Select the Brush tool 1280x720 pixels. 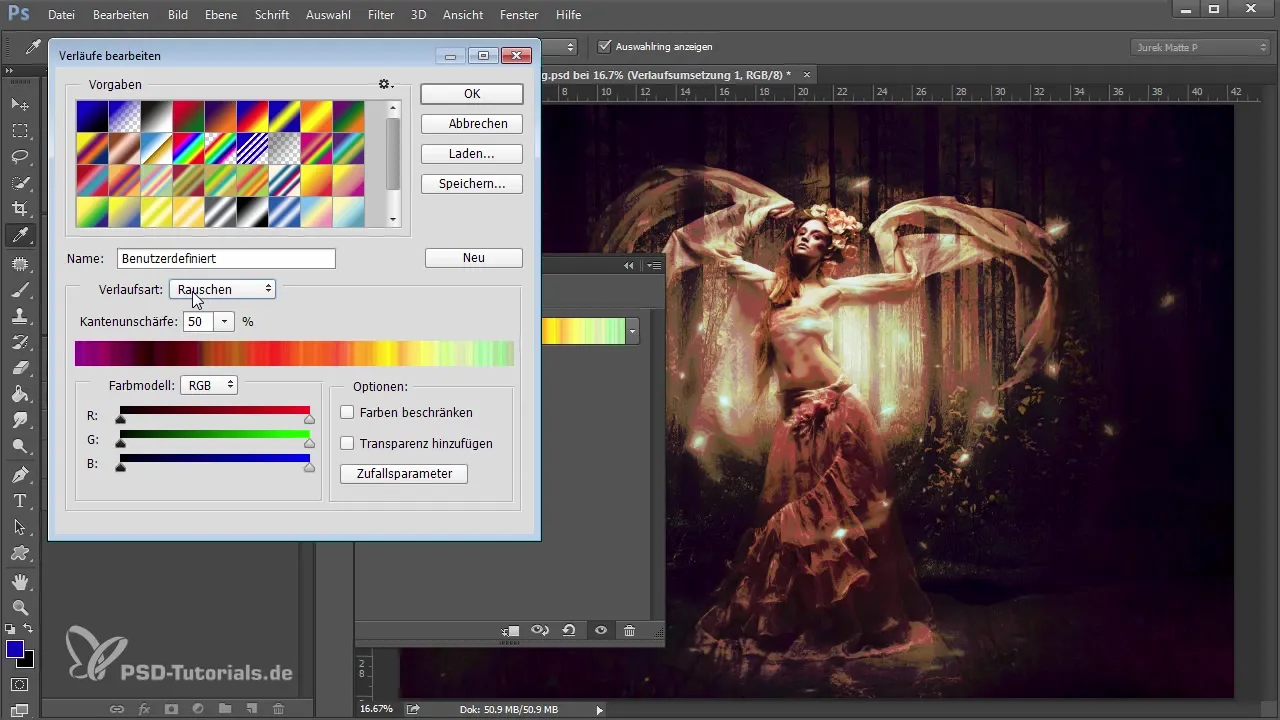20,290
